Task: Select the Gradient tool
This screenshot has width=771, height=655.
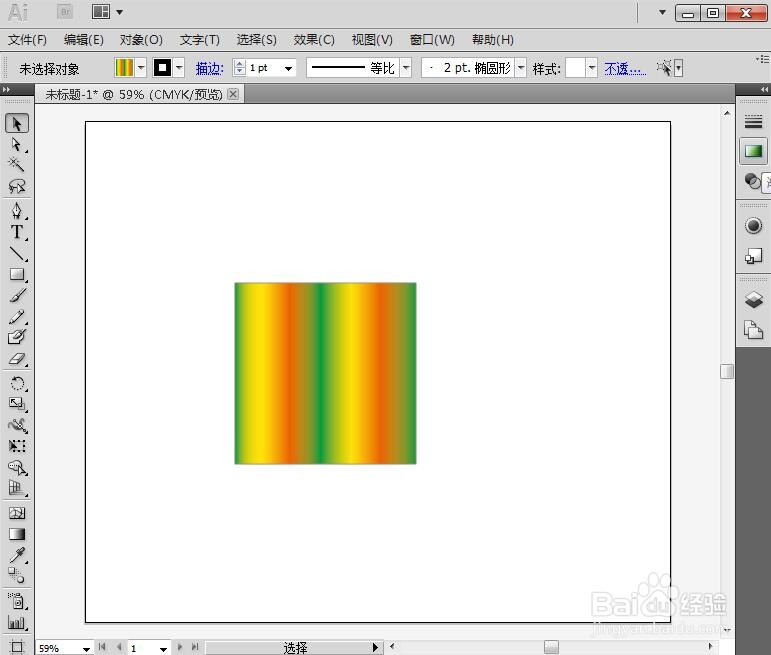Action: point(17,535)
